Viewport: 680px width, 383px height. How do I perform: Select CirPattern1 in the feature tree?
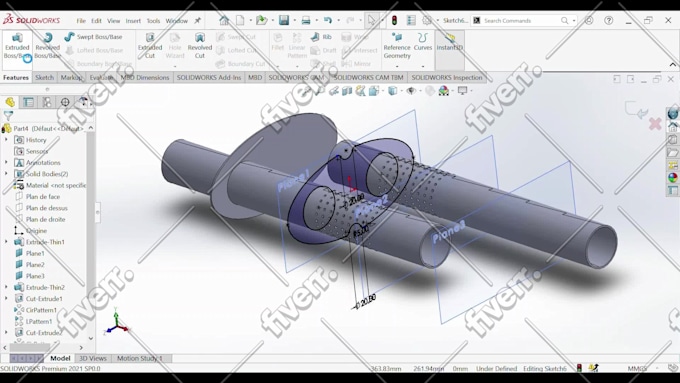click(x=41, y=310)
